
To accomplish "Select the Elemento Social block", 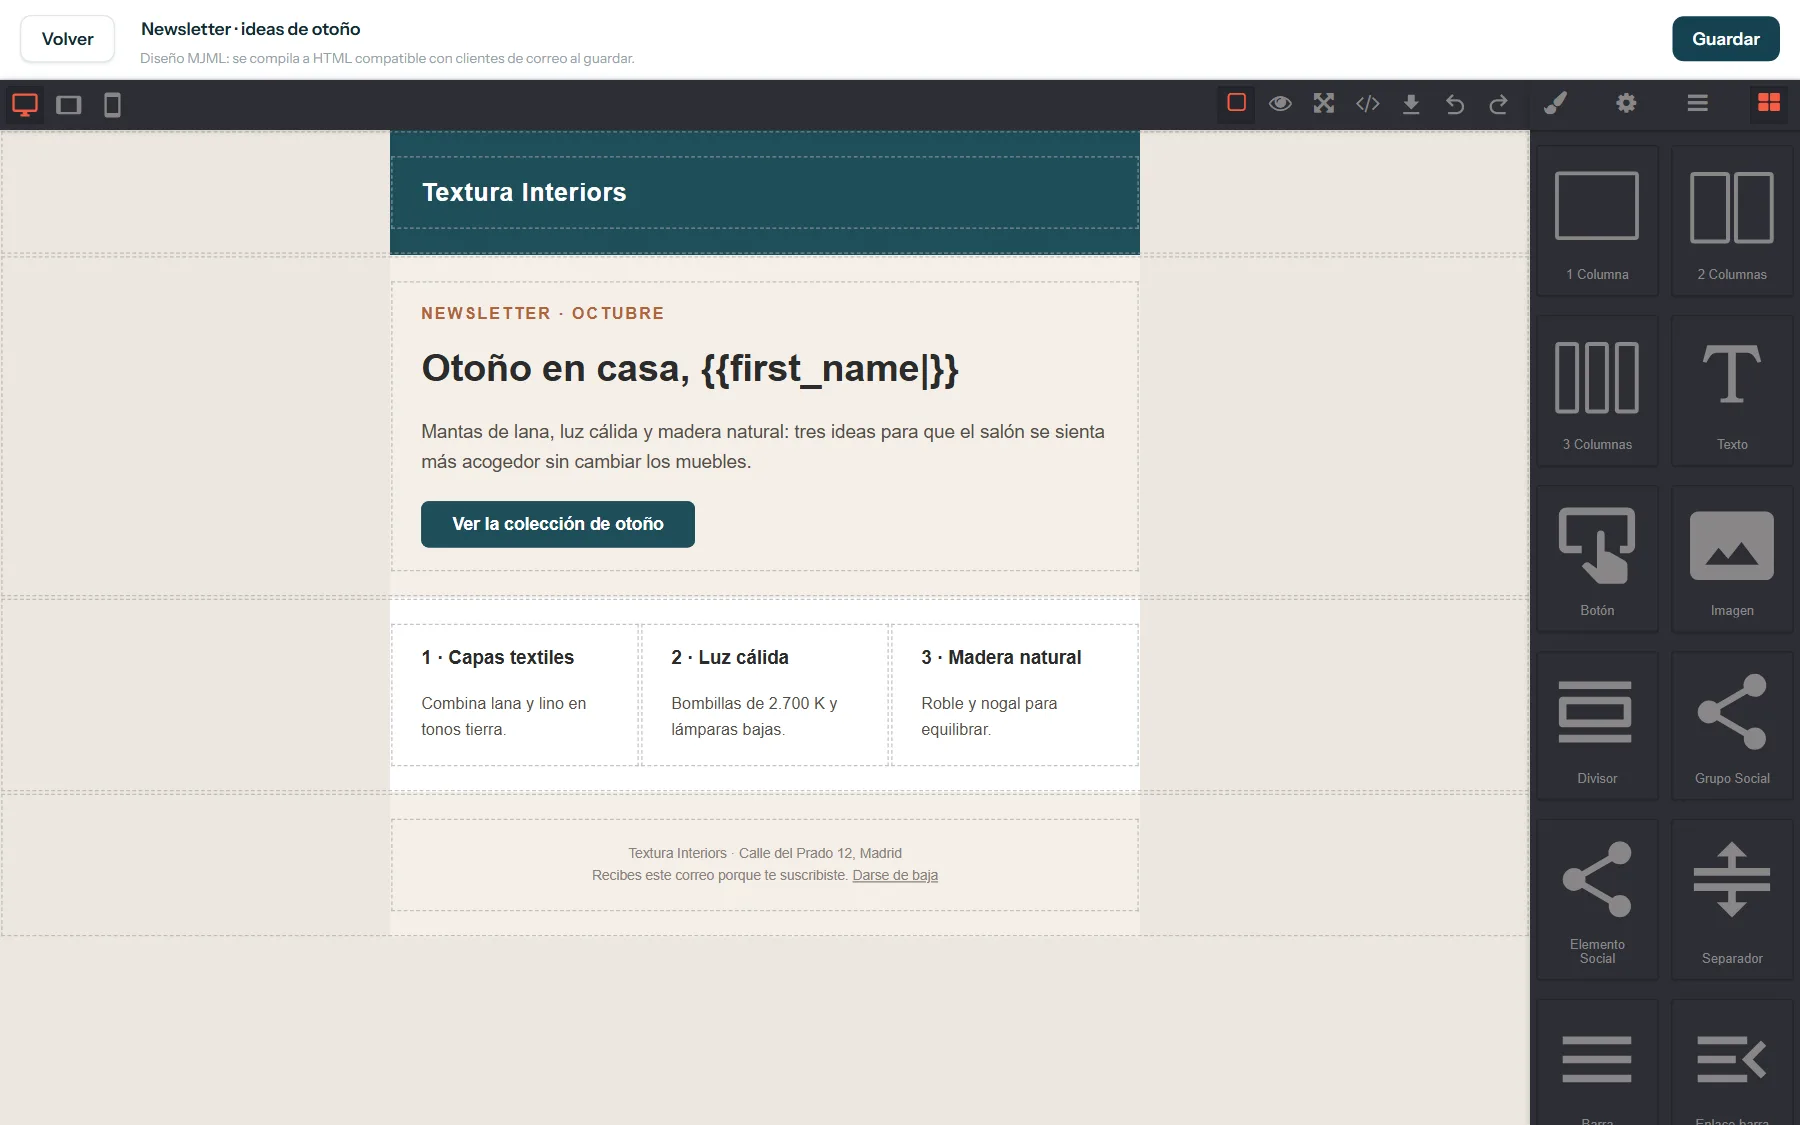I will click(1597, 900).
